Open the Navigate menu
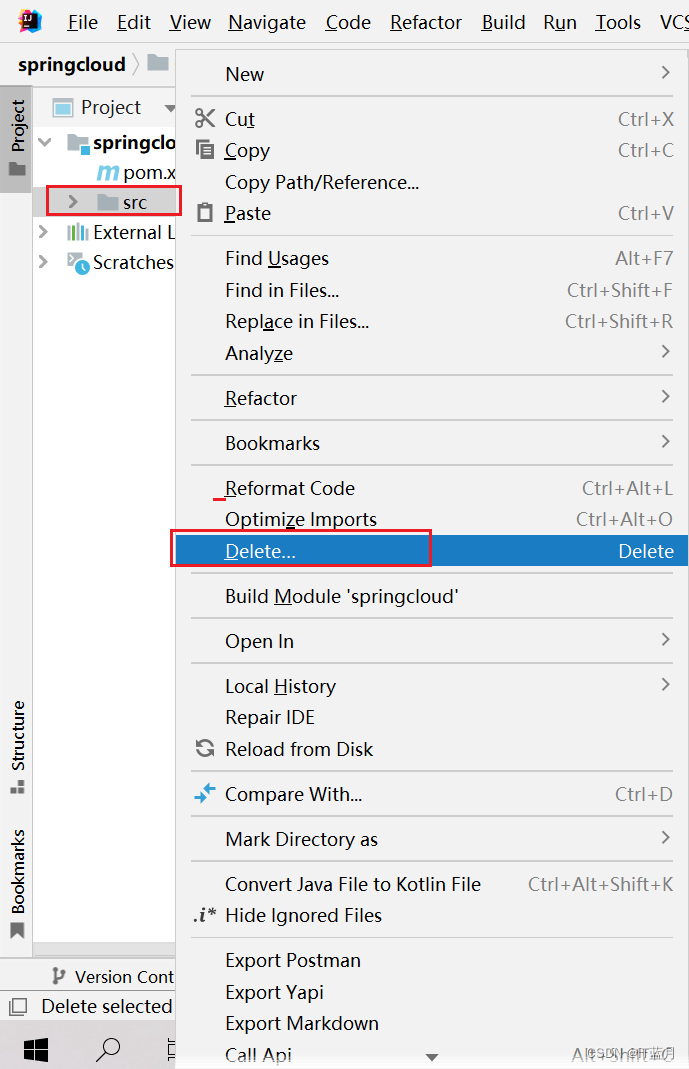The image size is (689, 1069). (266, 21)
